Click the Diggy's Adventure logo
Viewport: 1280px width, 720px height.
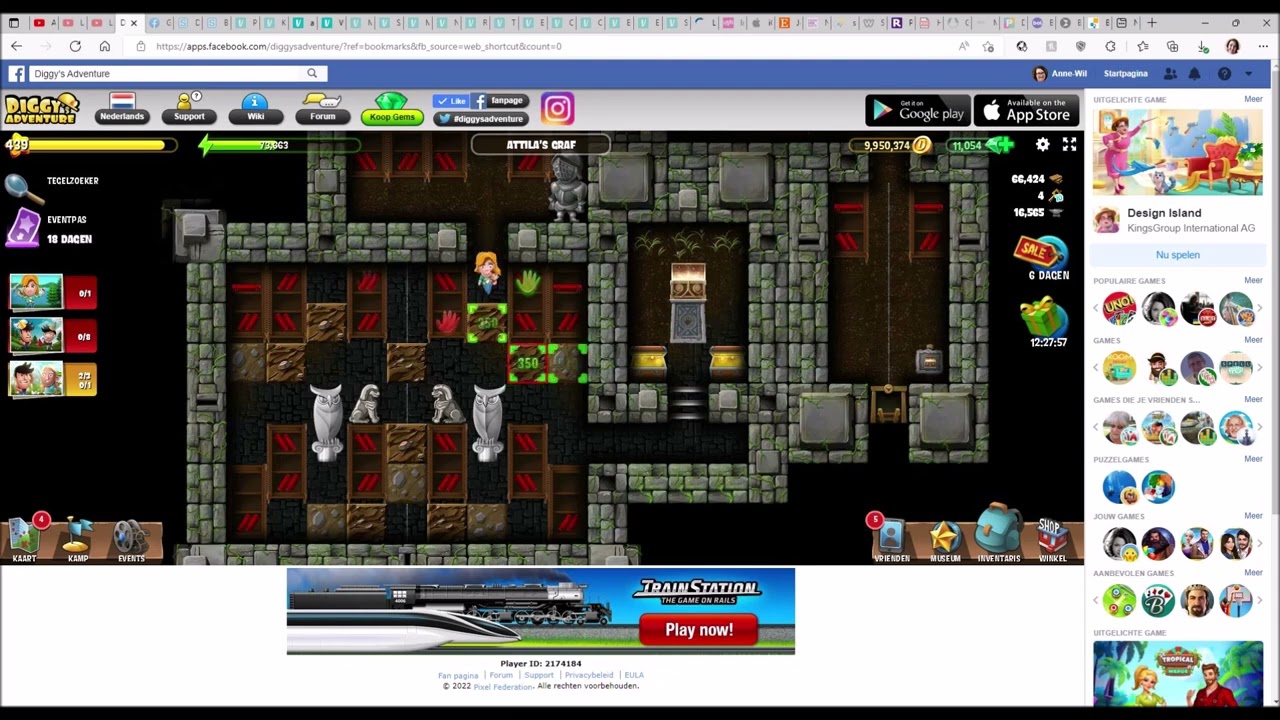coord(41,109)
